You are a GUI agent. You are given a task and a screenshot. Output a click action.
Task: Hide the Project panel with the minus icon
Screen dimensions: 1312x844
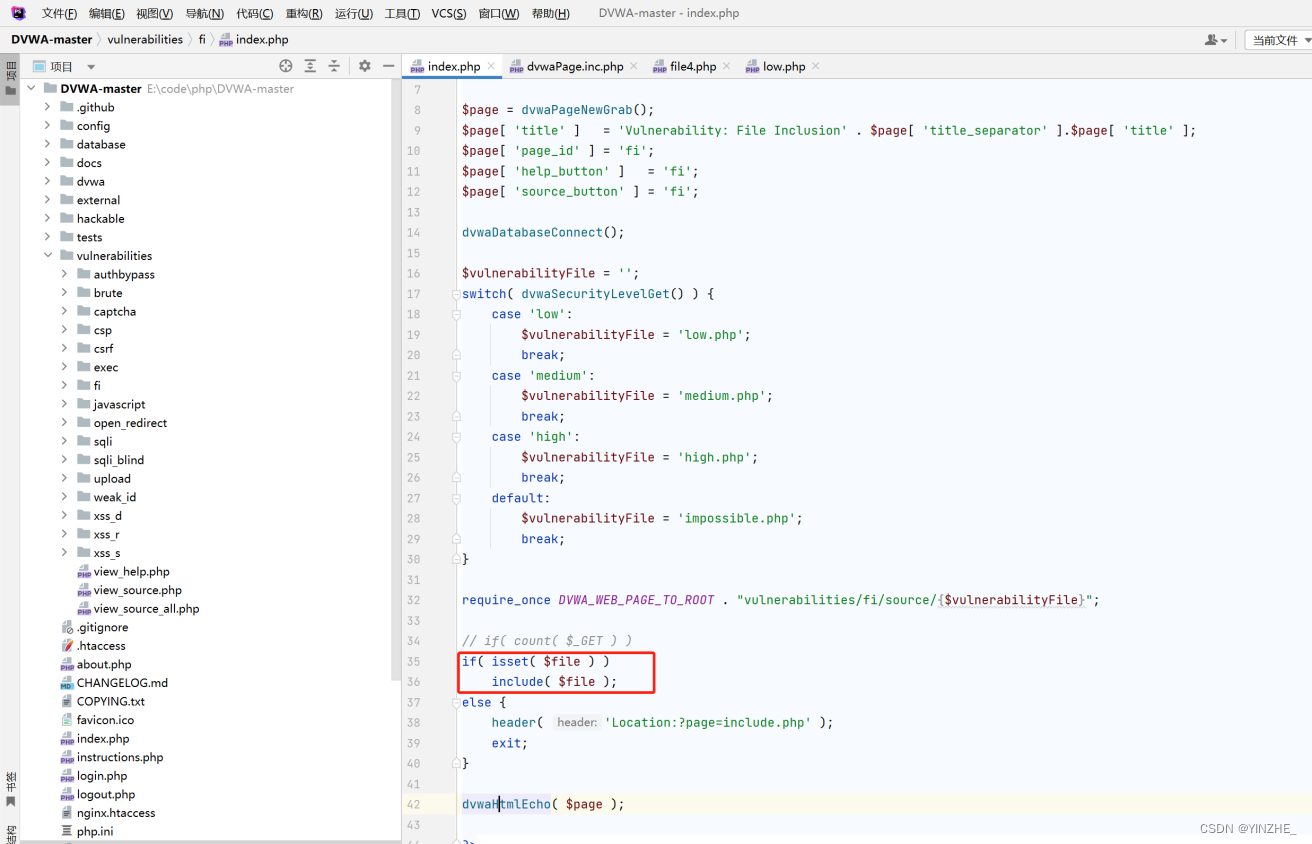tap(388, 66)
